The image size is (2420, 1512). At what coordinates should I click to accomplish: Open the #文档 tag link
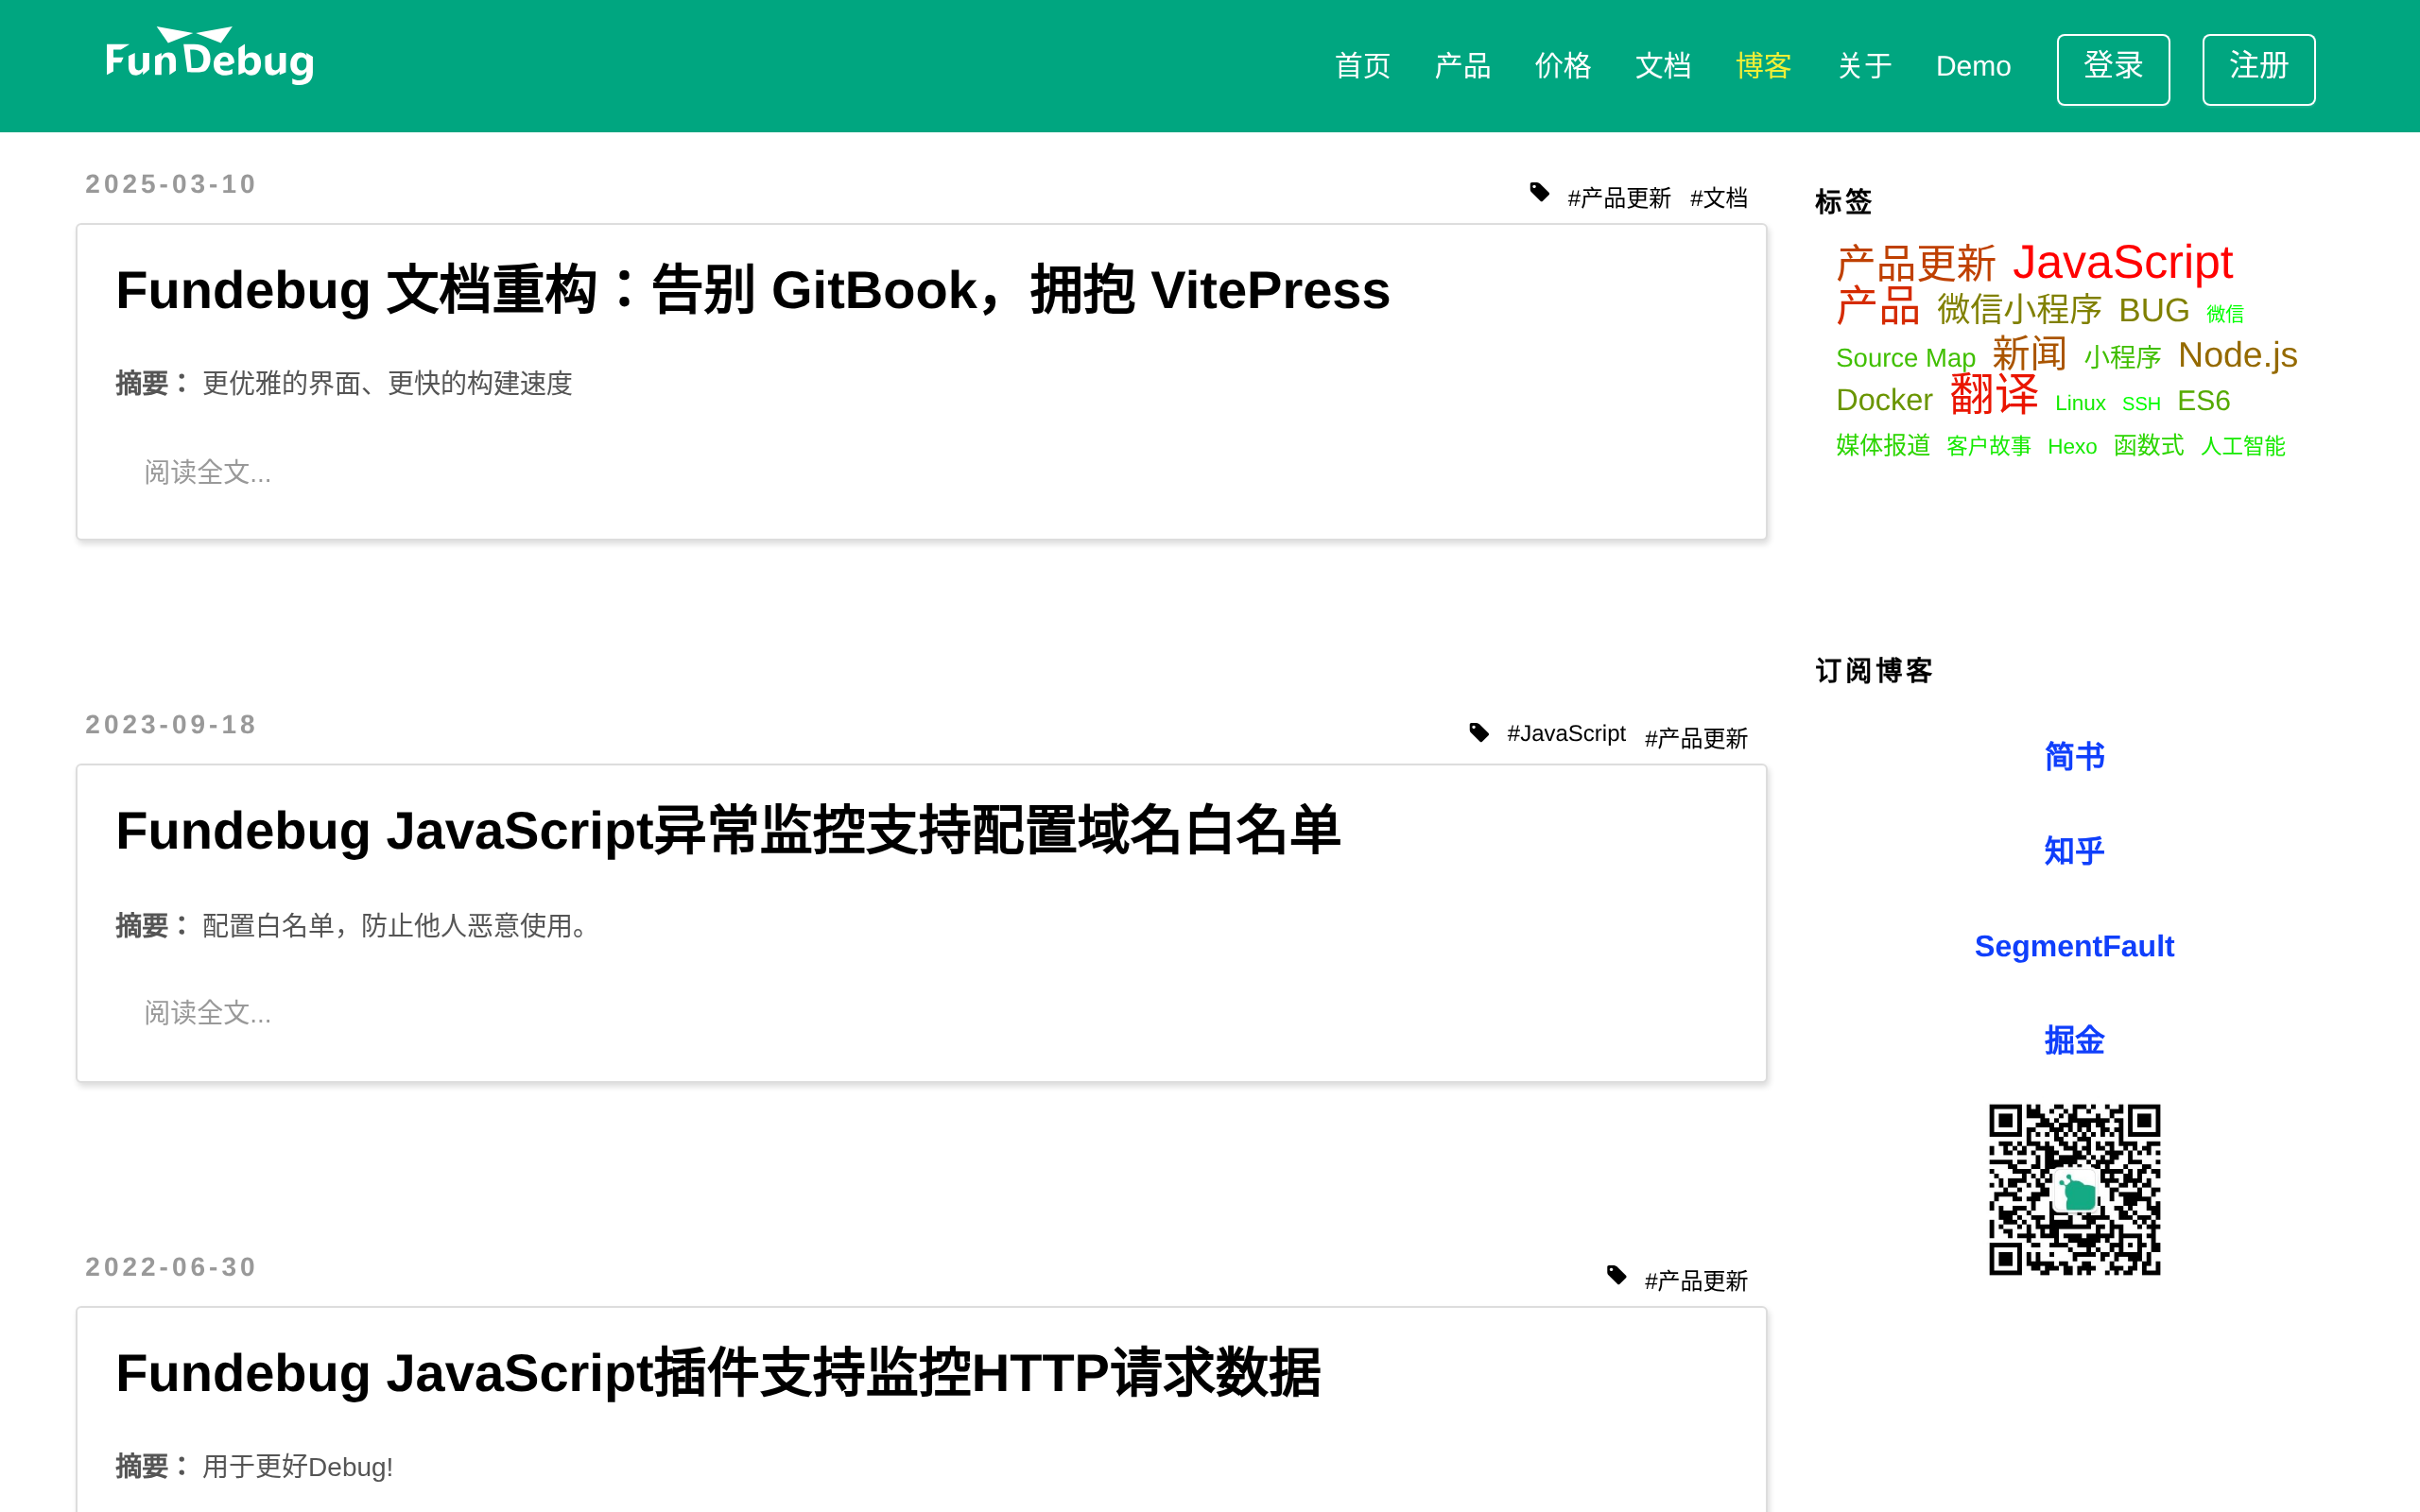pyautogui.click(x=1719, y=198)
